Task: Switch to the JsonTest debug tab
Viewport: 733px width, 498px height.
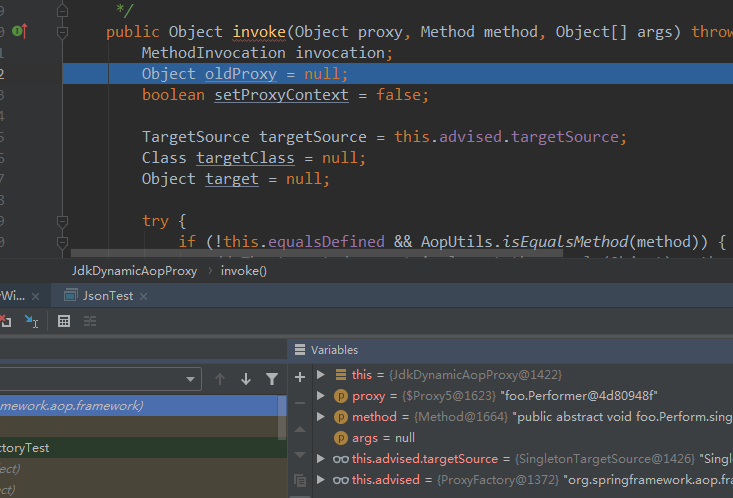Action: click(x=108, y=296)
